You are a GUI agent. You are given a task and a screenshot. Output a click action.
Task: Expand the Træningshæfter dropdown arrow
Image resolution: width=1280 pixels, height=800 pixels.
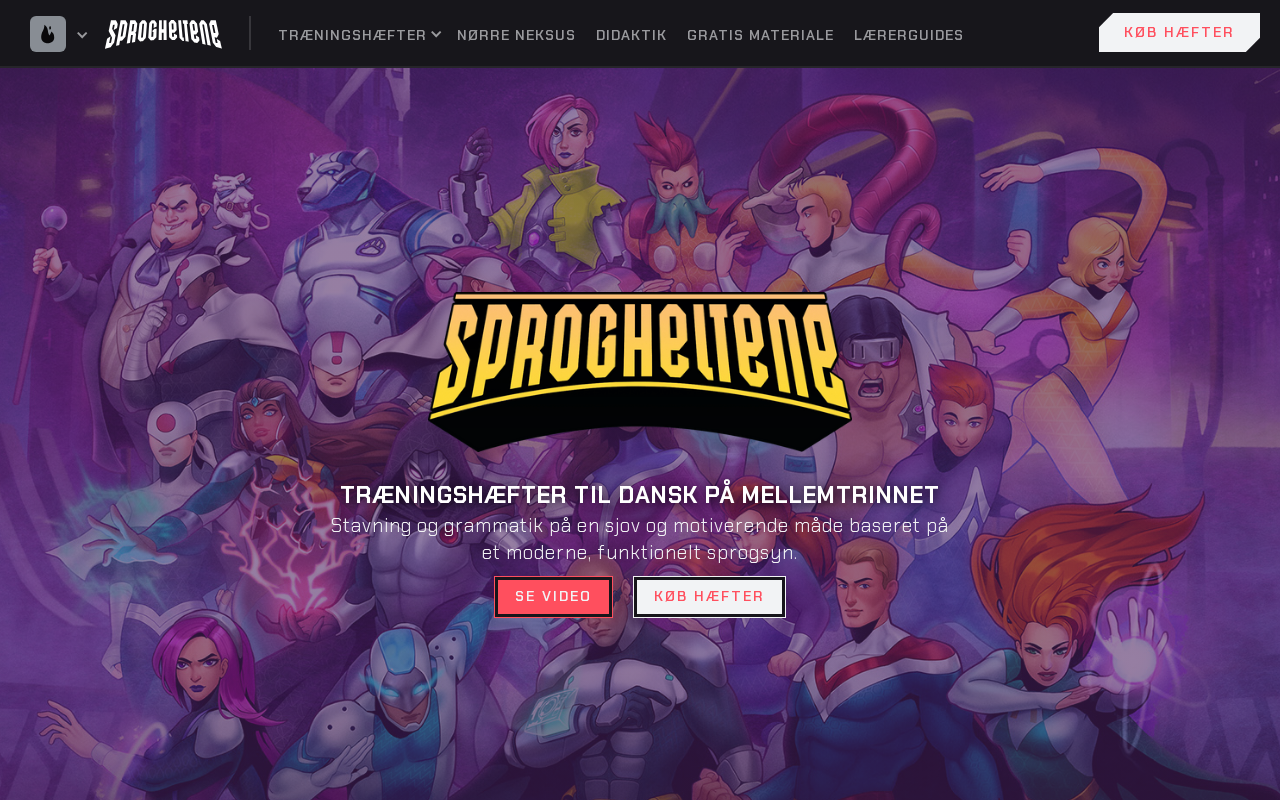click(x=436, y=35)
